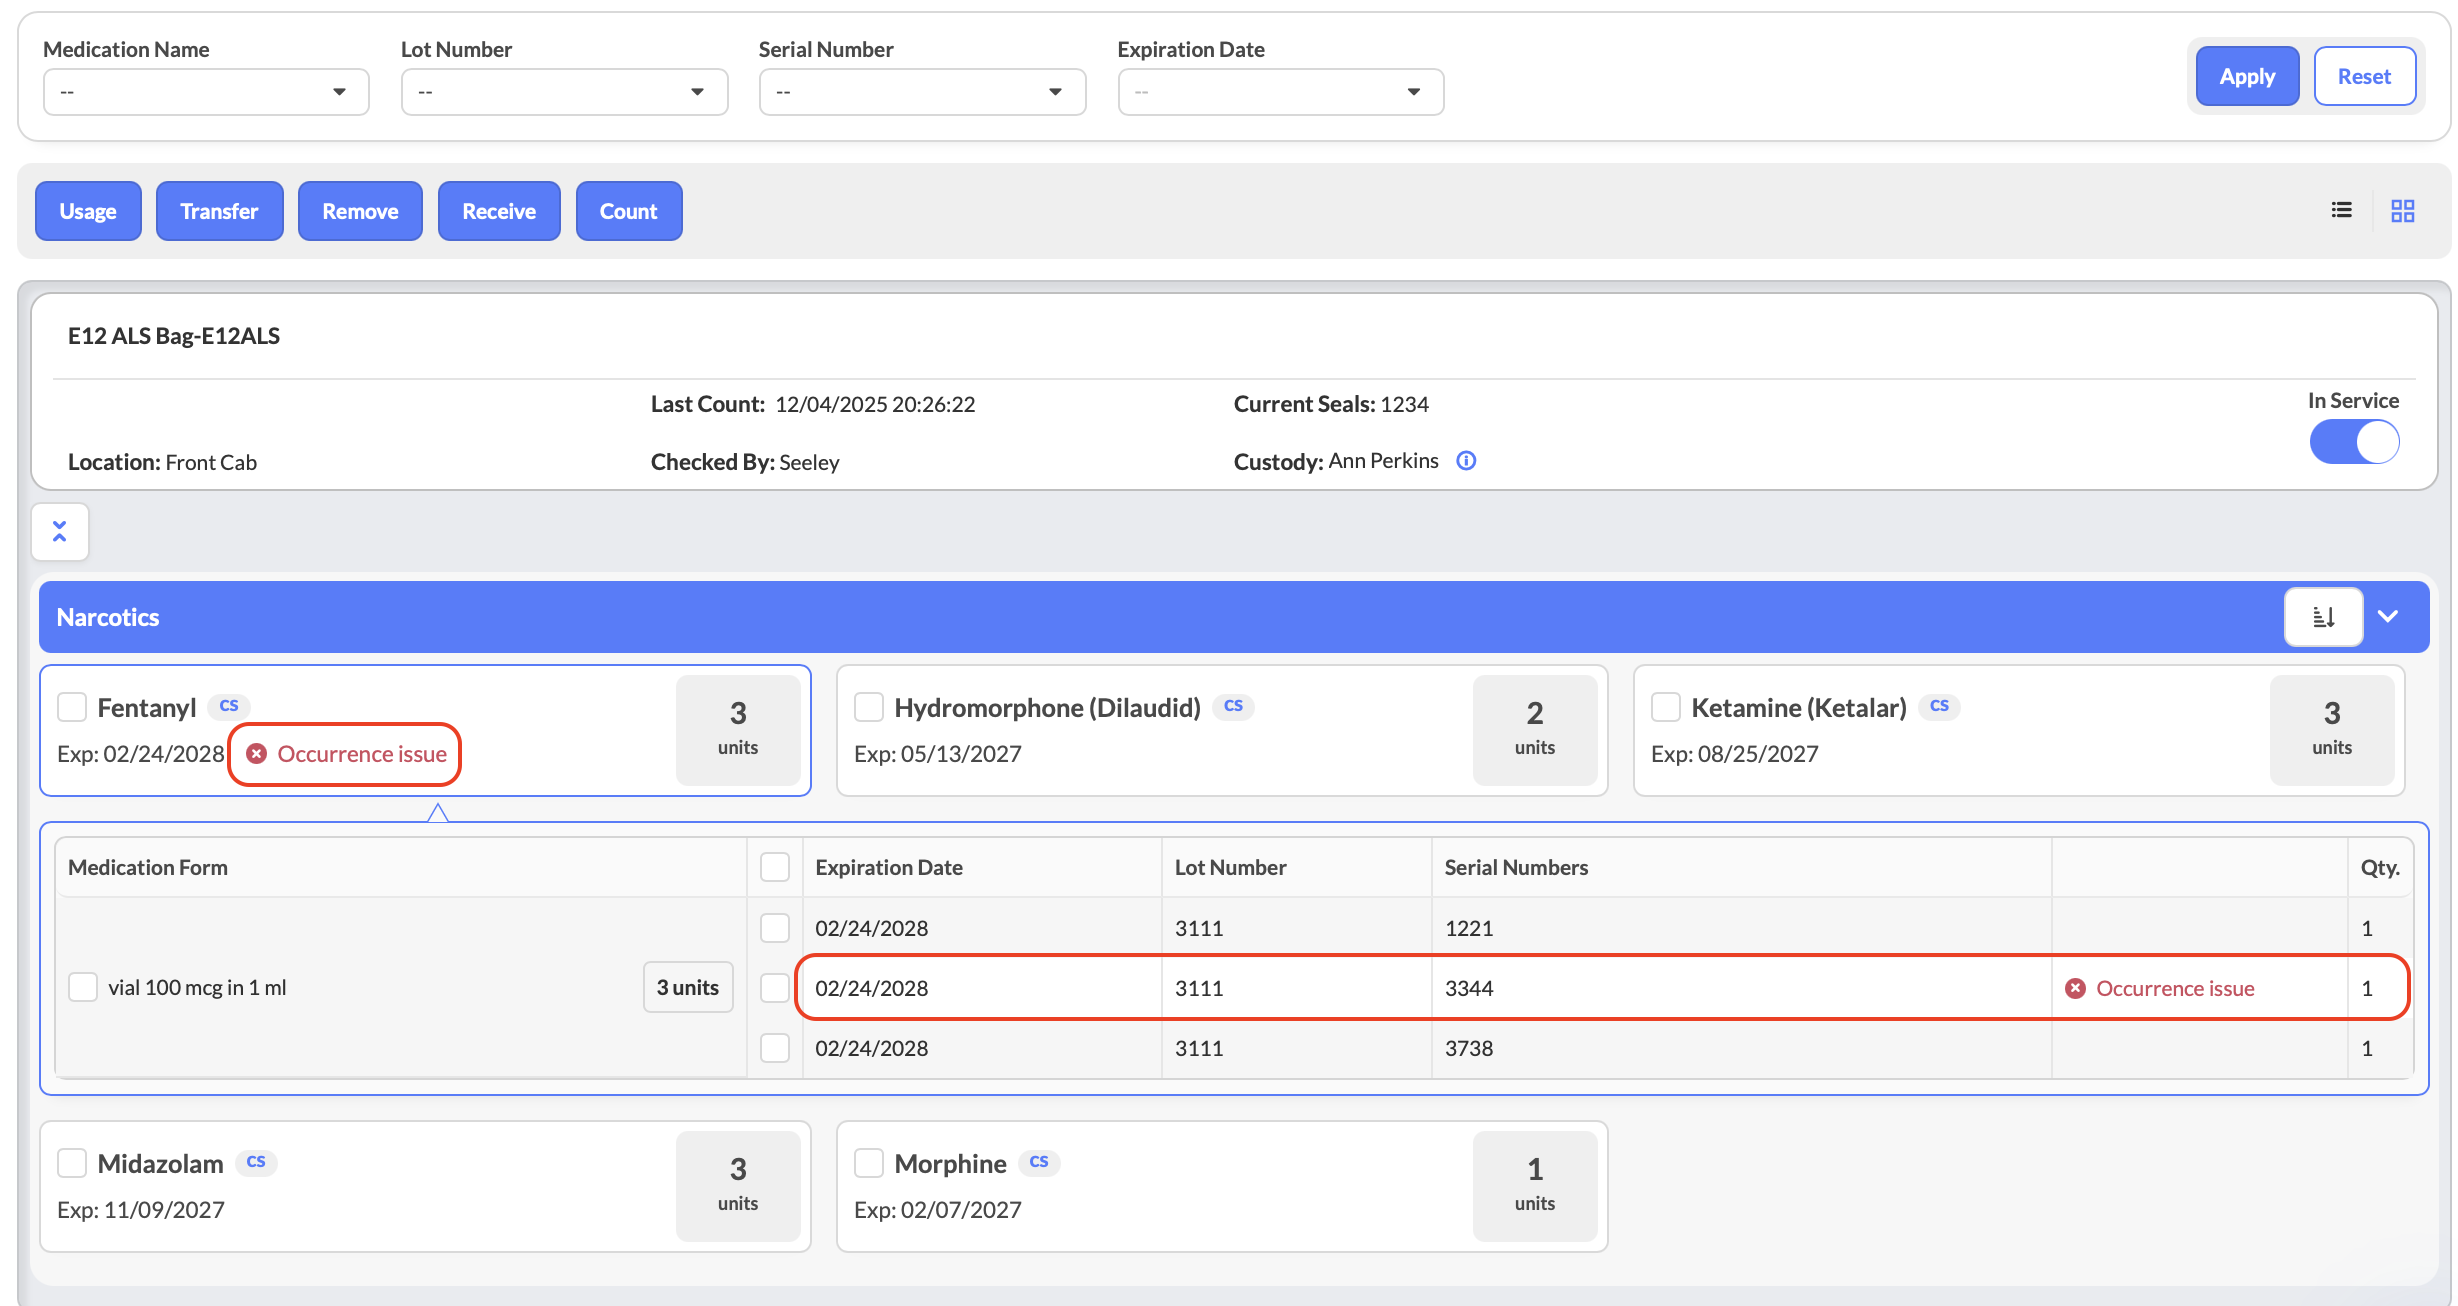
Task: Open the Expiration Date filter field
Action: click(1280, 92)
